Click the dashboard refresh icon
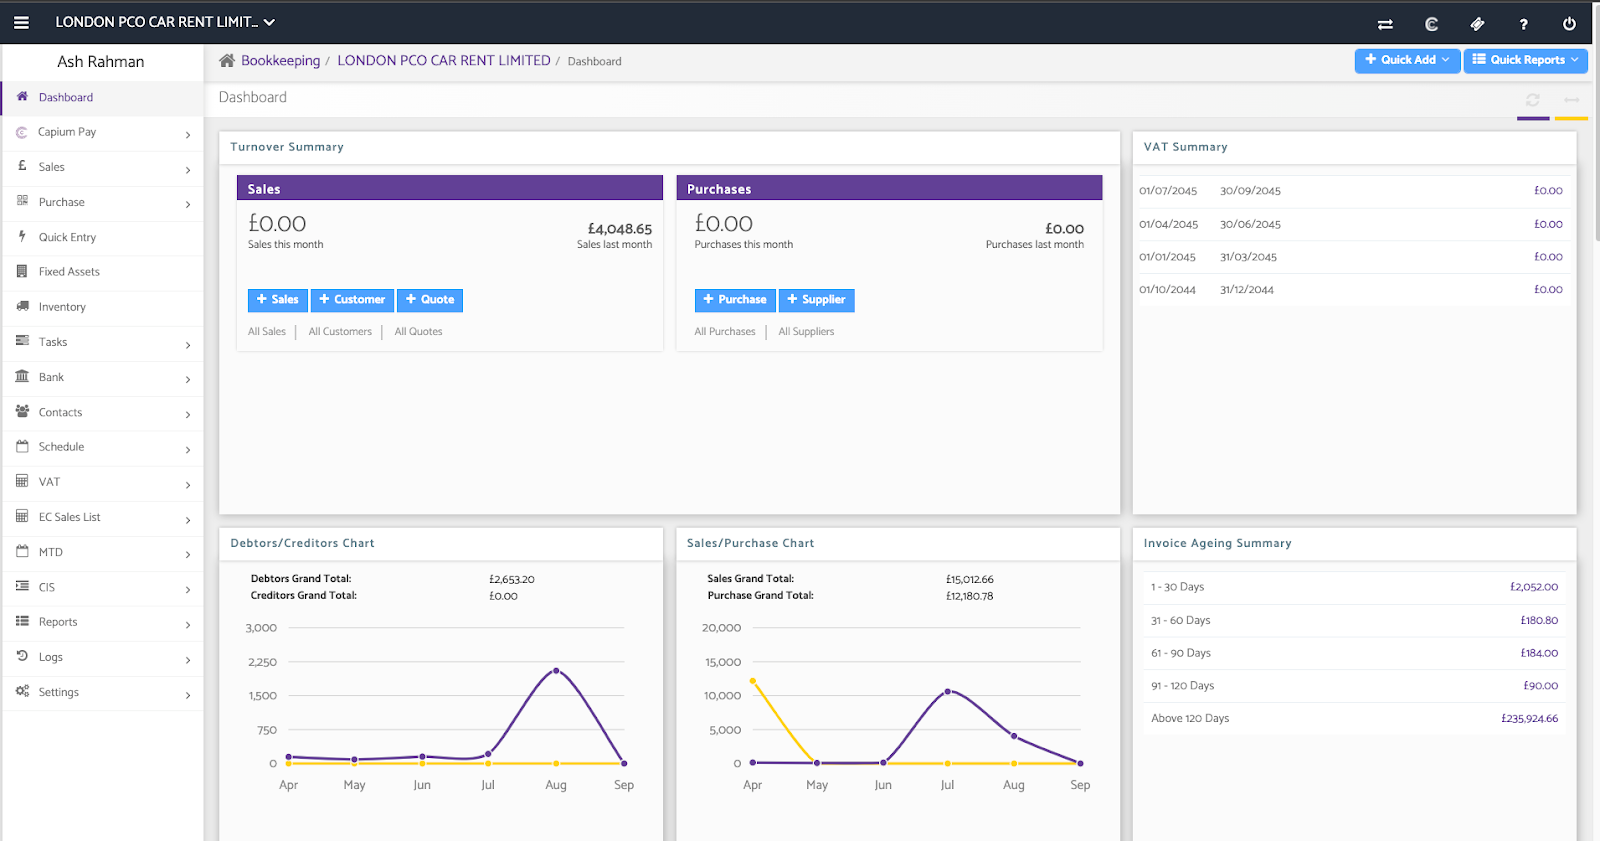 pos(1533,100)
